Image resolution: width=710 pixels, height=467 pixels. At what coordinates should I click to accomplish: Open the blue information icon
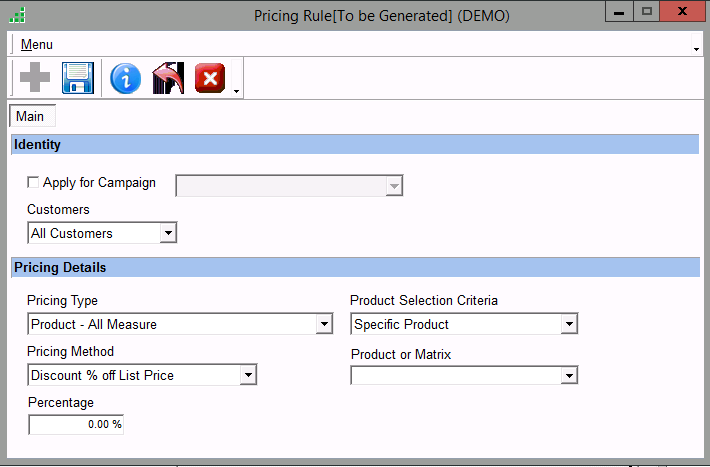[125, 78]
